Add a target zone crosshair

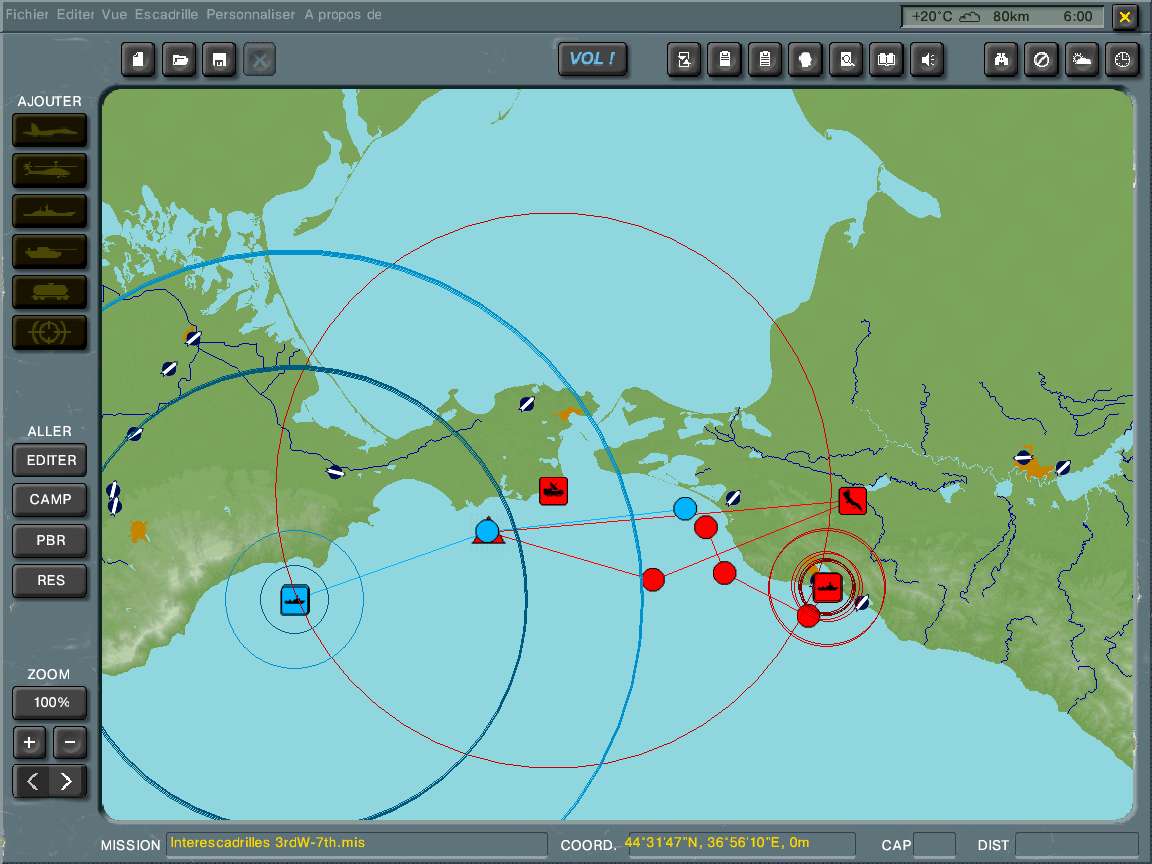(x=50, y=332)
